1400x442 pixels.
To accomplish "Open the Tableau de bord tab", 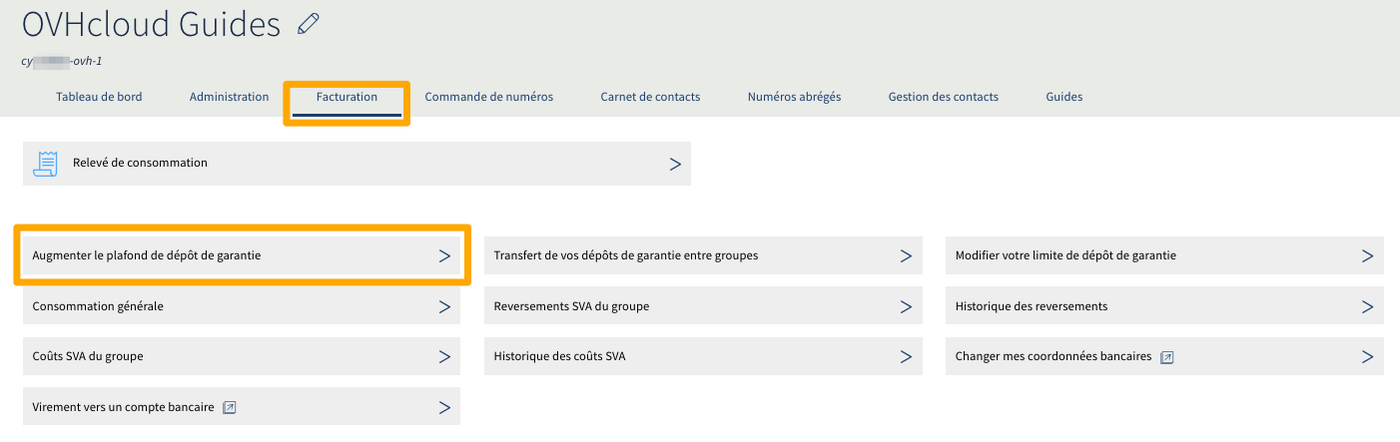I will [x=99, y=97].
